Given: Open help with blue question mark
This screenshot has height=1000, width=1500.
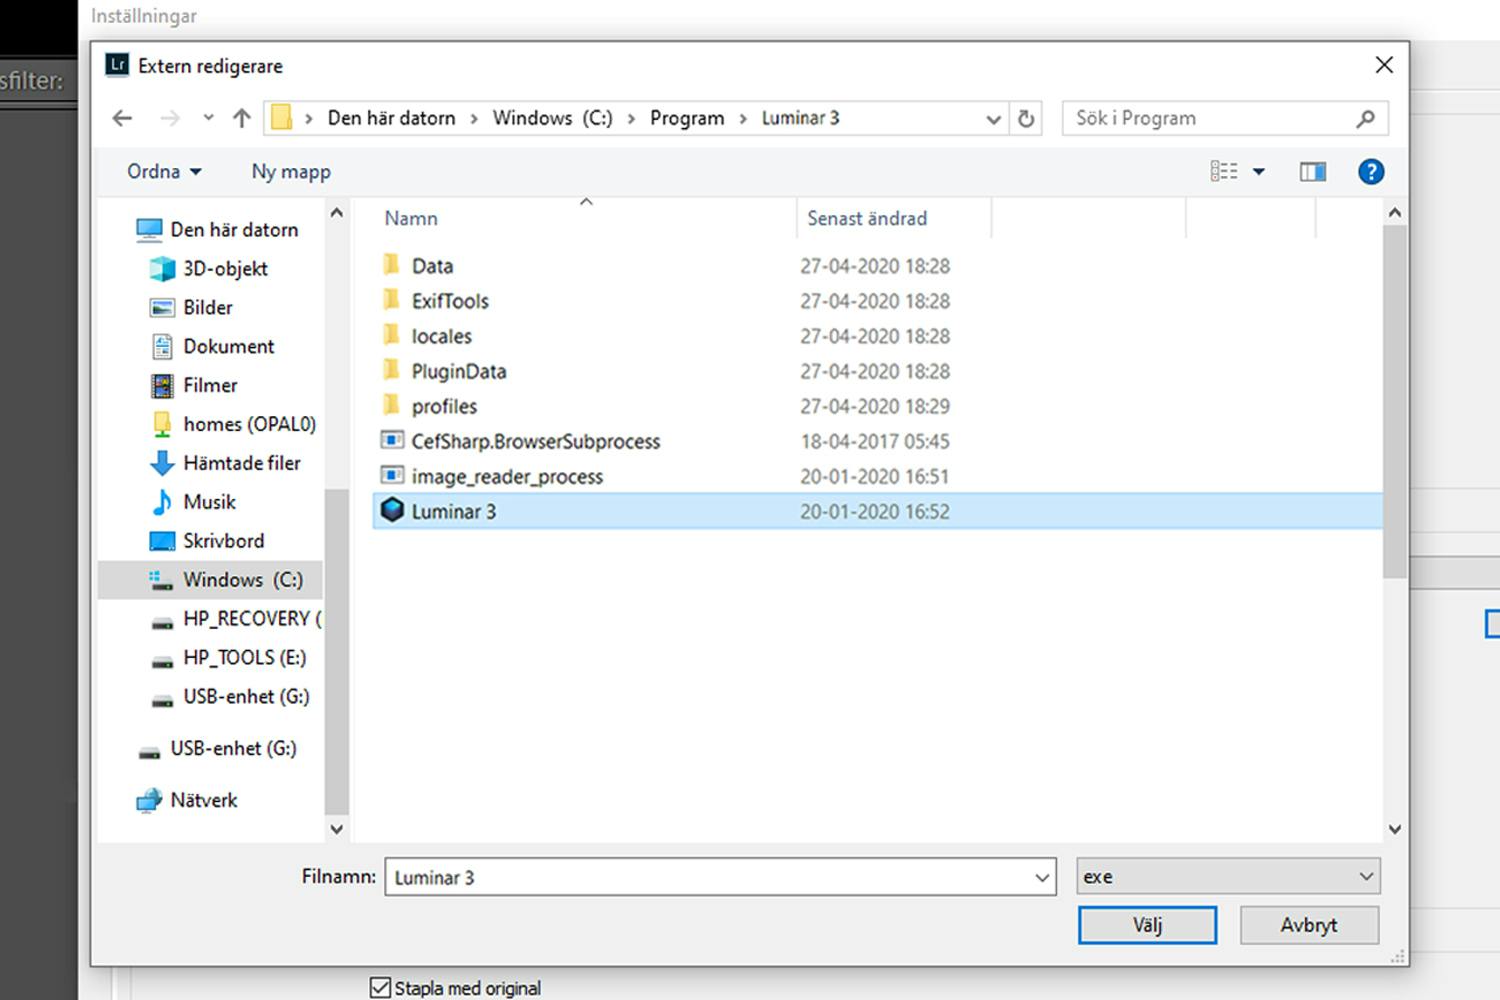Looking at the screenshot, I should (x=1371, y=172).
